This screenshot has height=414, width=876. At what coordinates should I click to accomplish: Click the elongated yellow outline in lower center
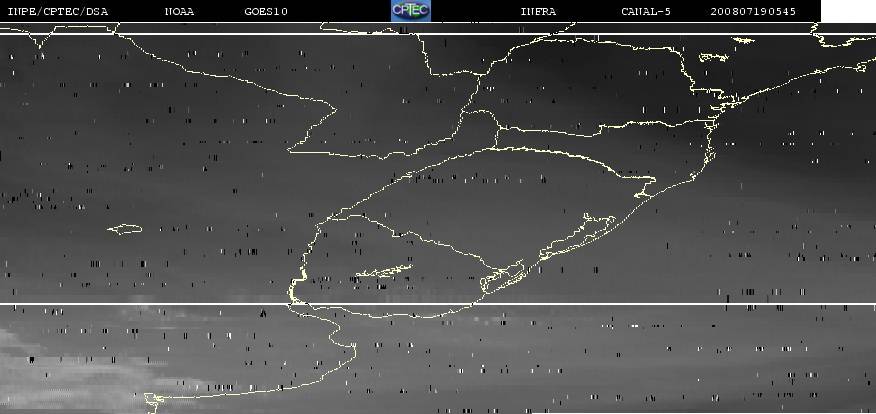[383, 270]
